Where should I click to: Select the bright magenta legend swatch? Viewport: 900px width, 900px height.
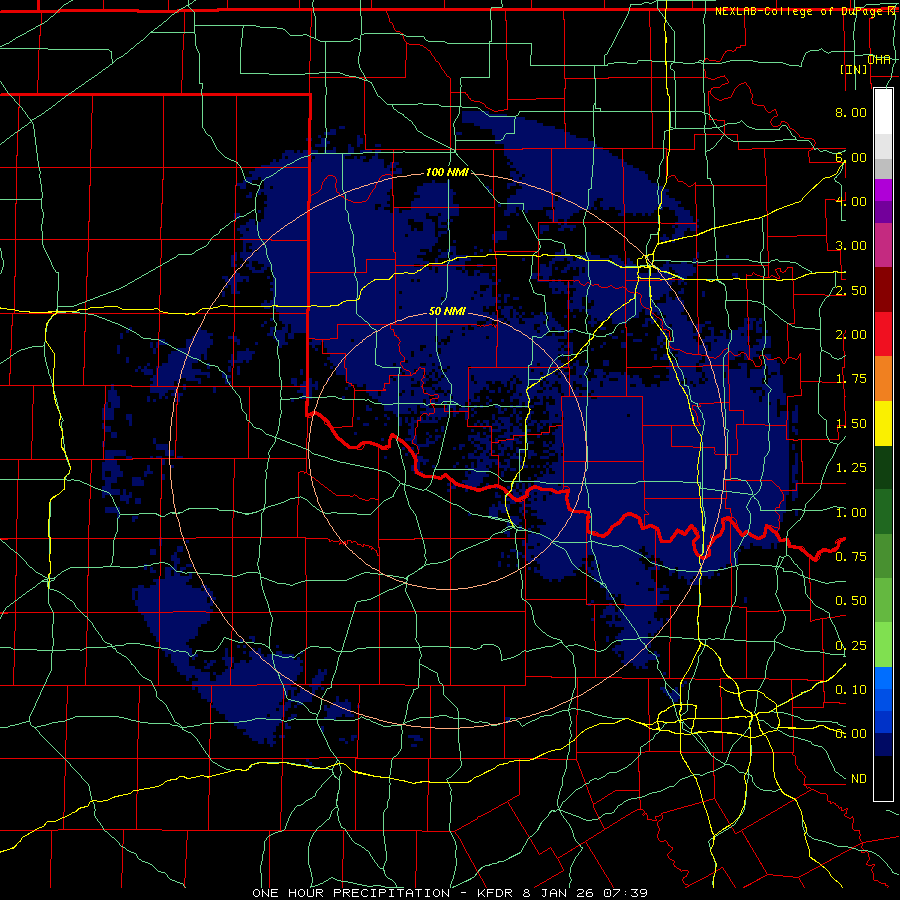tap(883, 190)
